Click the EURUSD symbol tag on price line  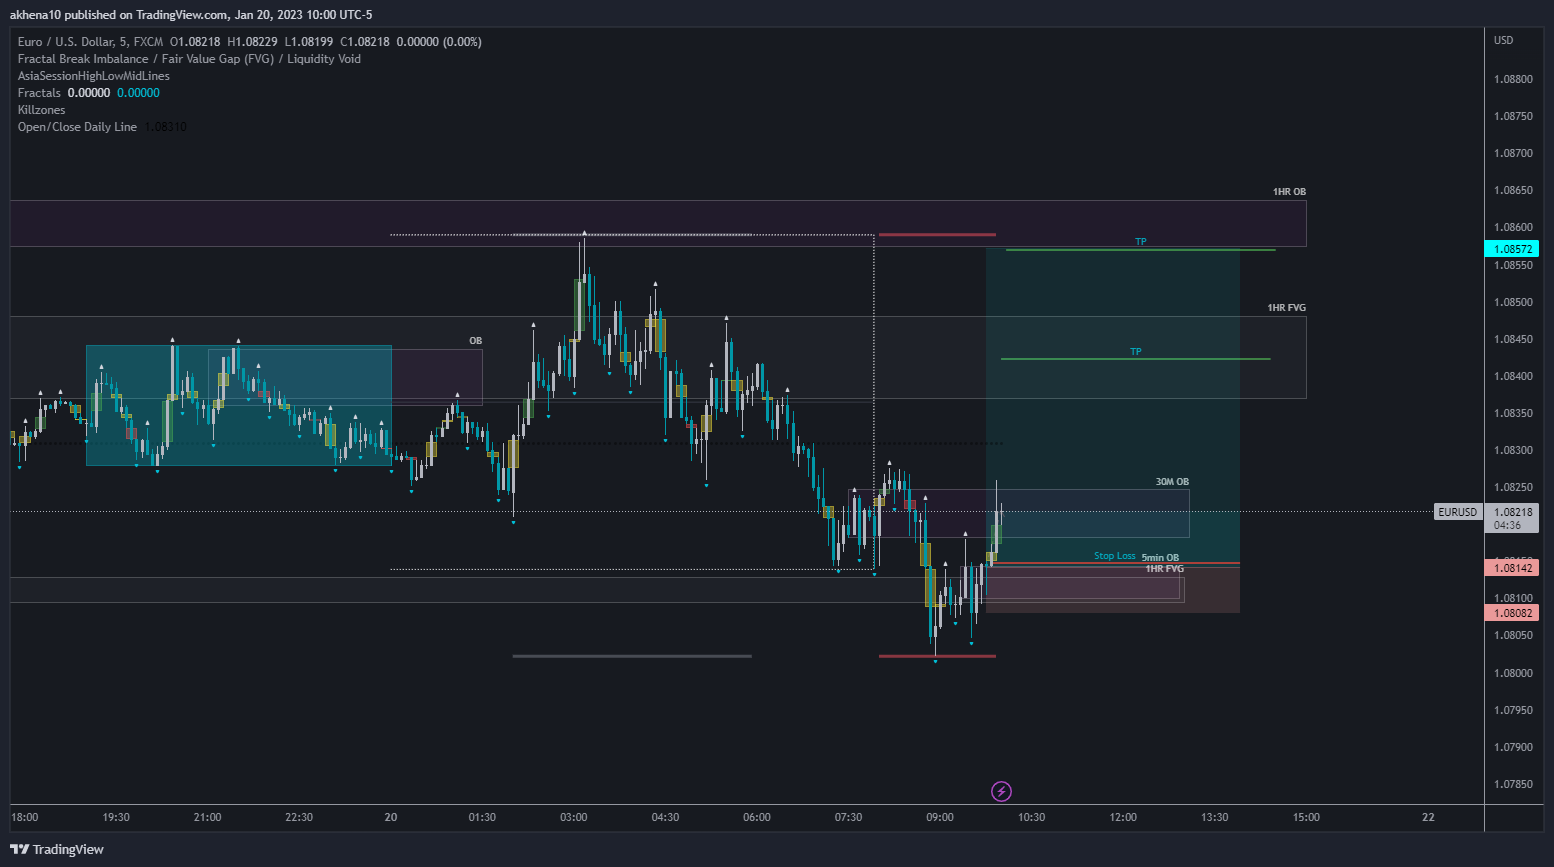tap(1457, 512)
